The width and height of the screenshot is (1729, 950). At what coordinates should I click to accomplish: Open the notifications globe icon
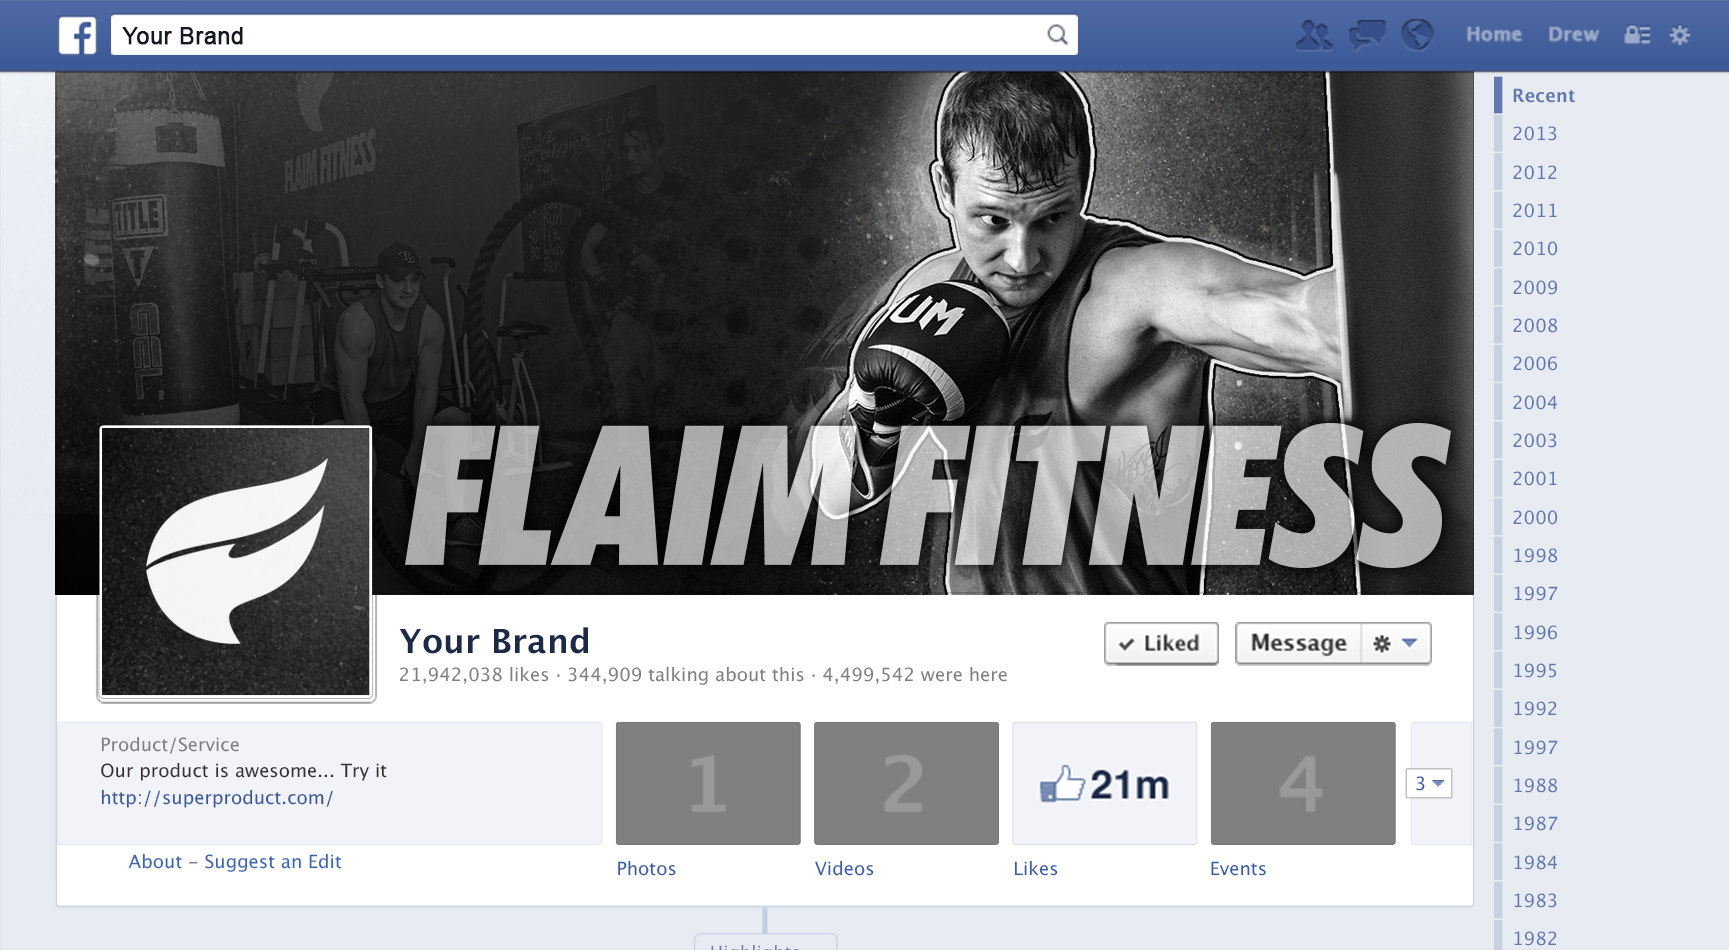(1417, 35)
